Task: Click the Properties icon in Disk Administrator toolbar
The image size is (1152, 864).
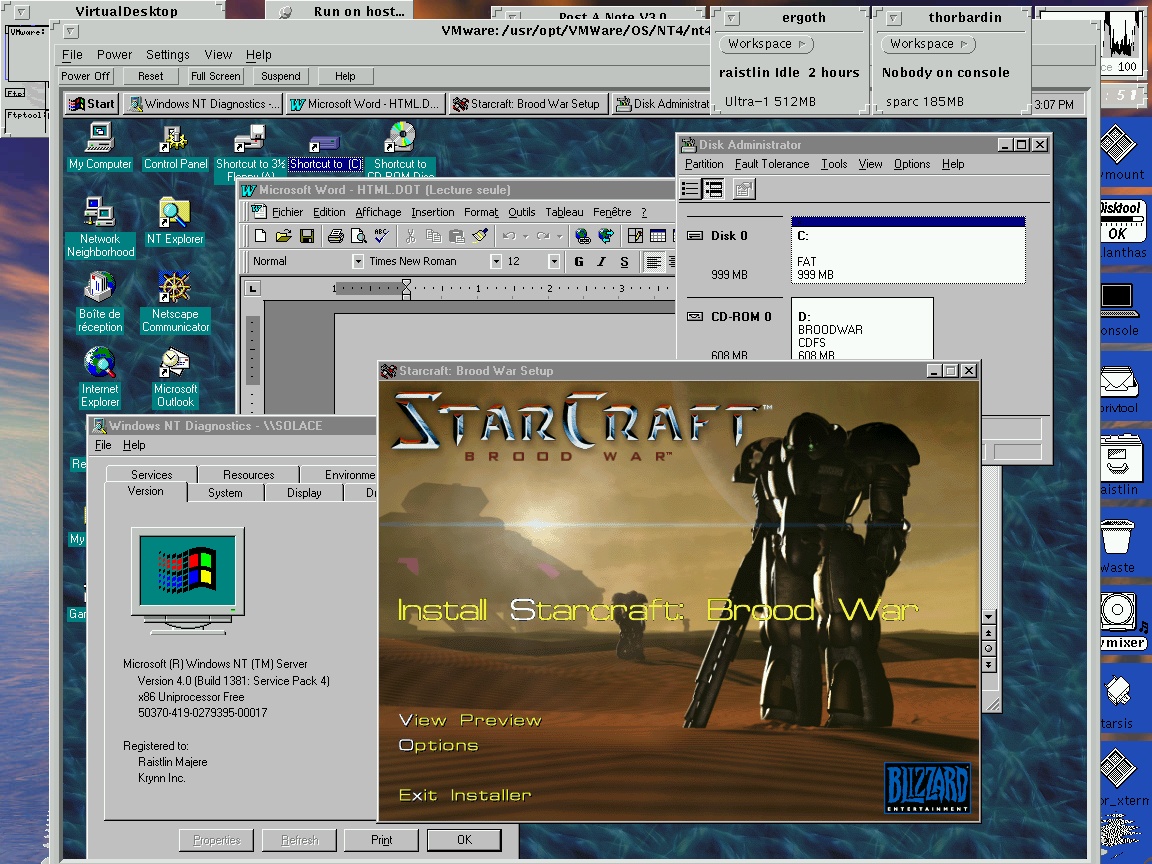Action: click(744, 190)
